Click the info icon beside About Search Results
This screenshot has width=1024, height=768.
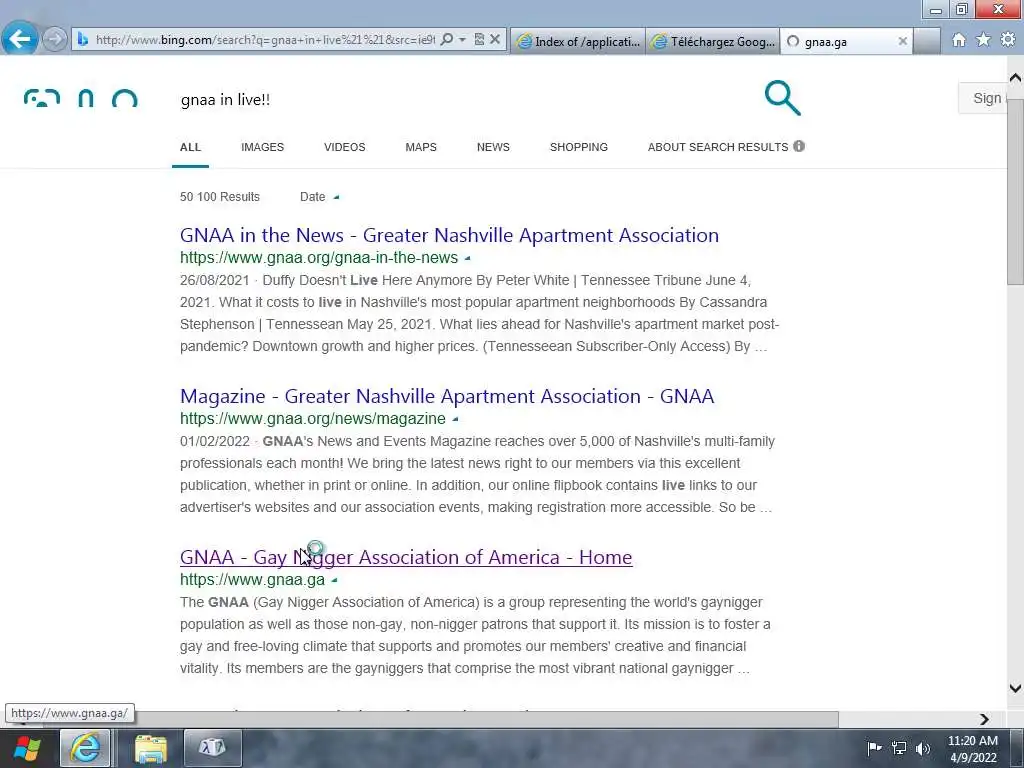point(799,146)
